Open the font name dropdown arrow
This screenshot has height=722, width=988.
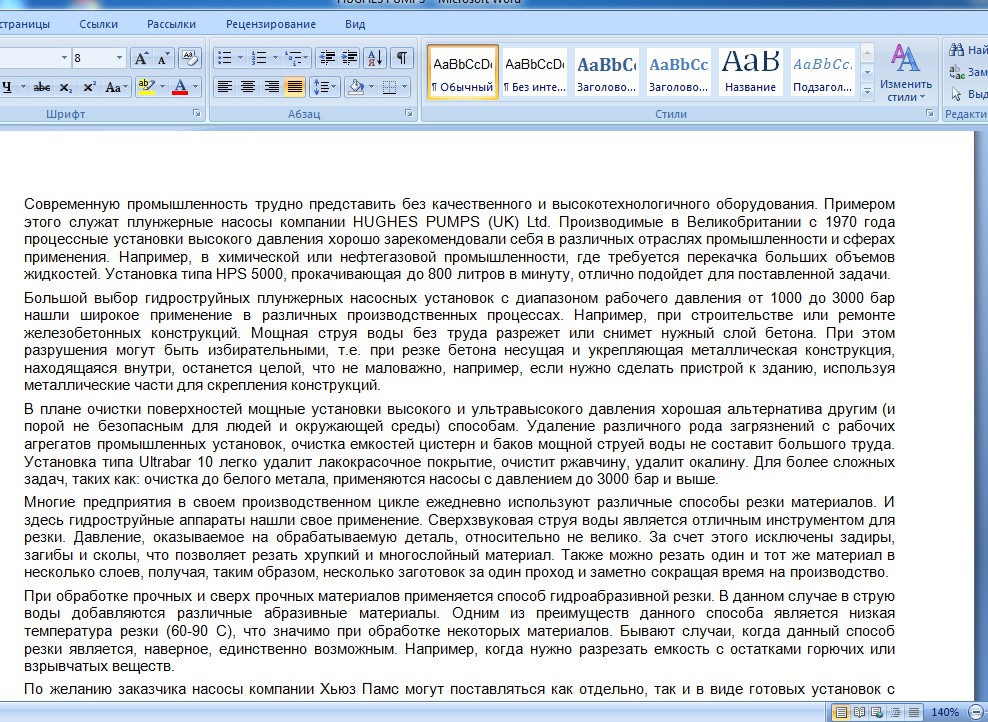click(64, 59)
